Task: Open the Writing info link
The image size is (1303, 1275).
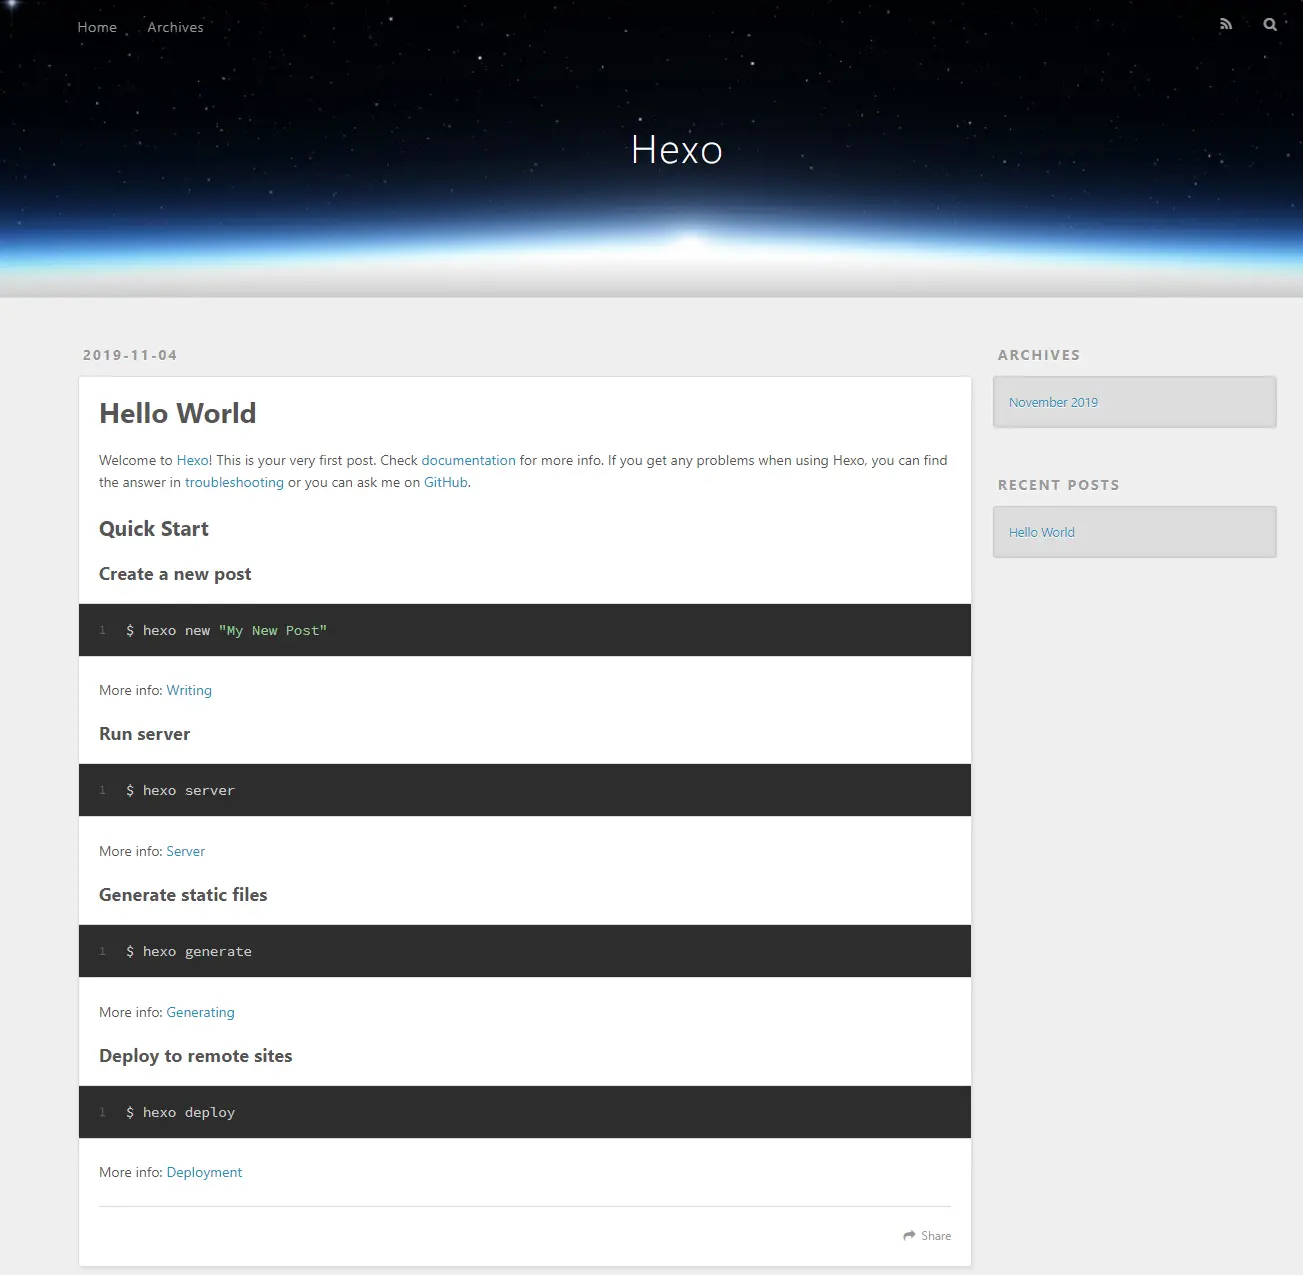Action: [x=189, y=690]
